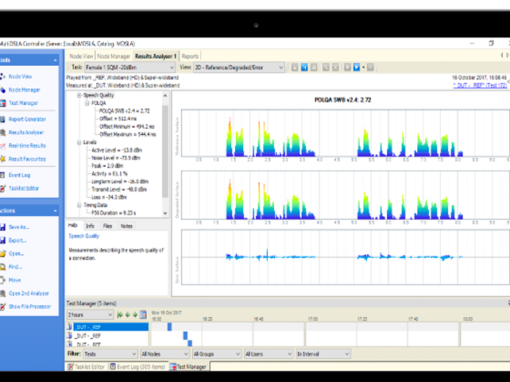Open the All Users filter dropdown

(268, 354)
